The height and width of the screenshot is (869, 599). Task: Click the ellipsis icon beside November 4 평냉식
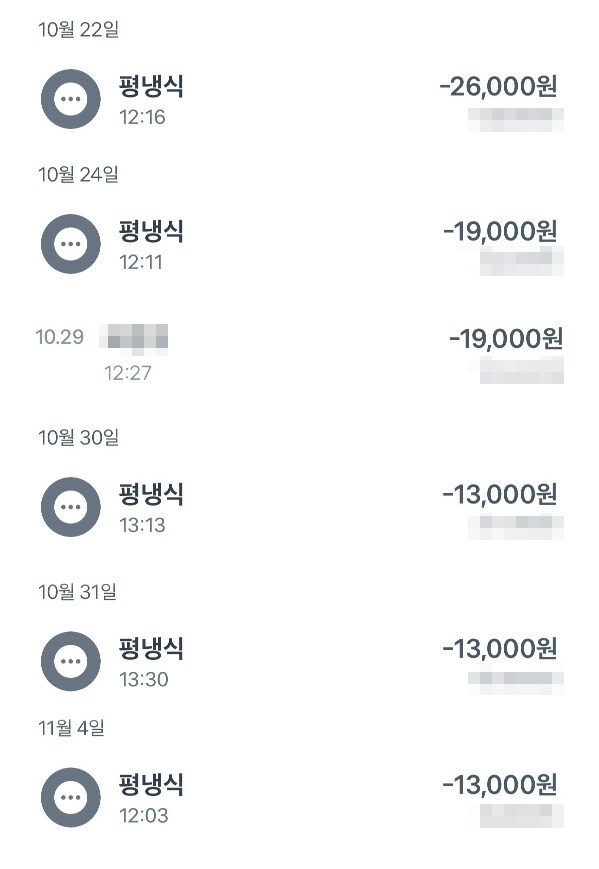68,795
